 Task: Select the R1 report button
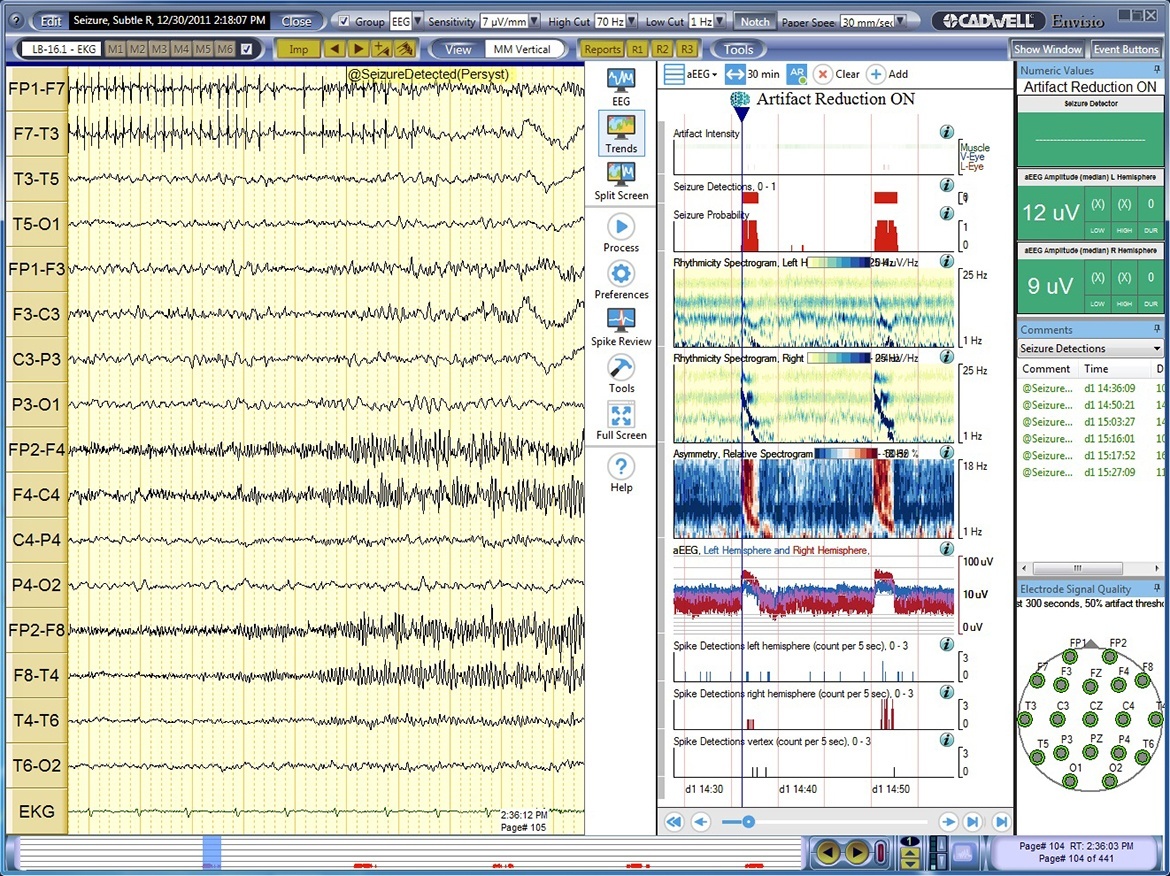point(637,49)
